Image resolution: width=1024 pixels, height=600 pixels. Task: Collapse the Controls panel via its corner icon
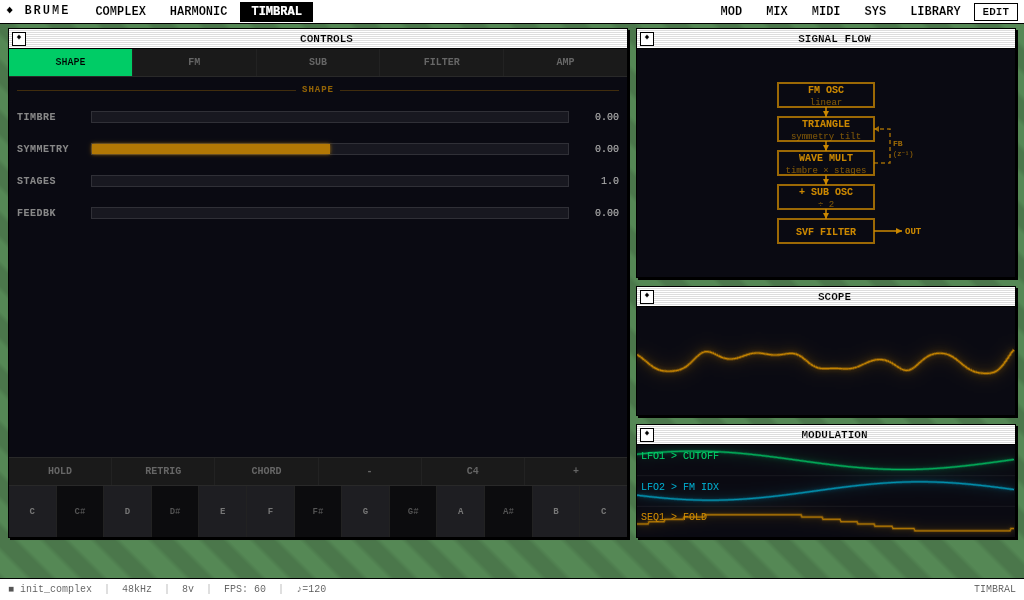pyautogui.click(x=19, y=39)
